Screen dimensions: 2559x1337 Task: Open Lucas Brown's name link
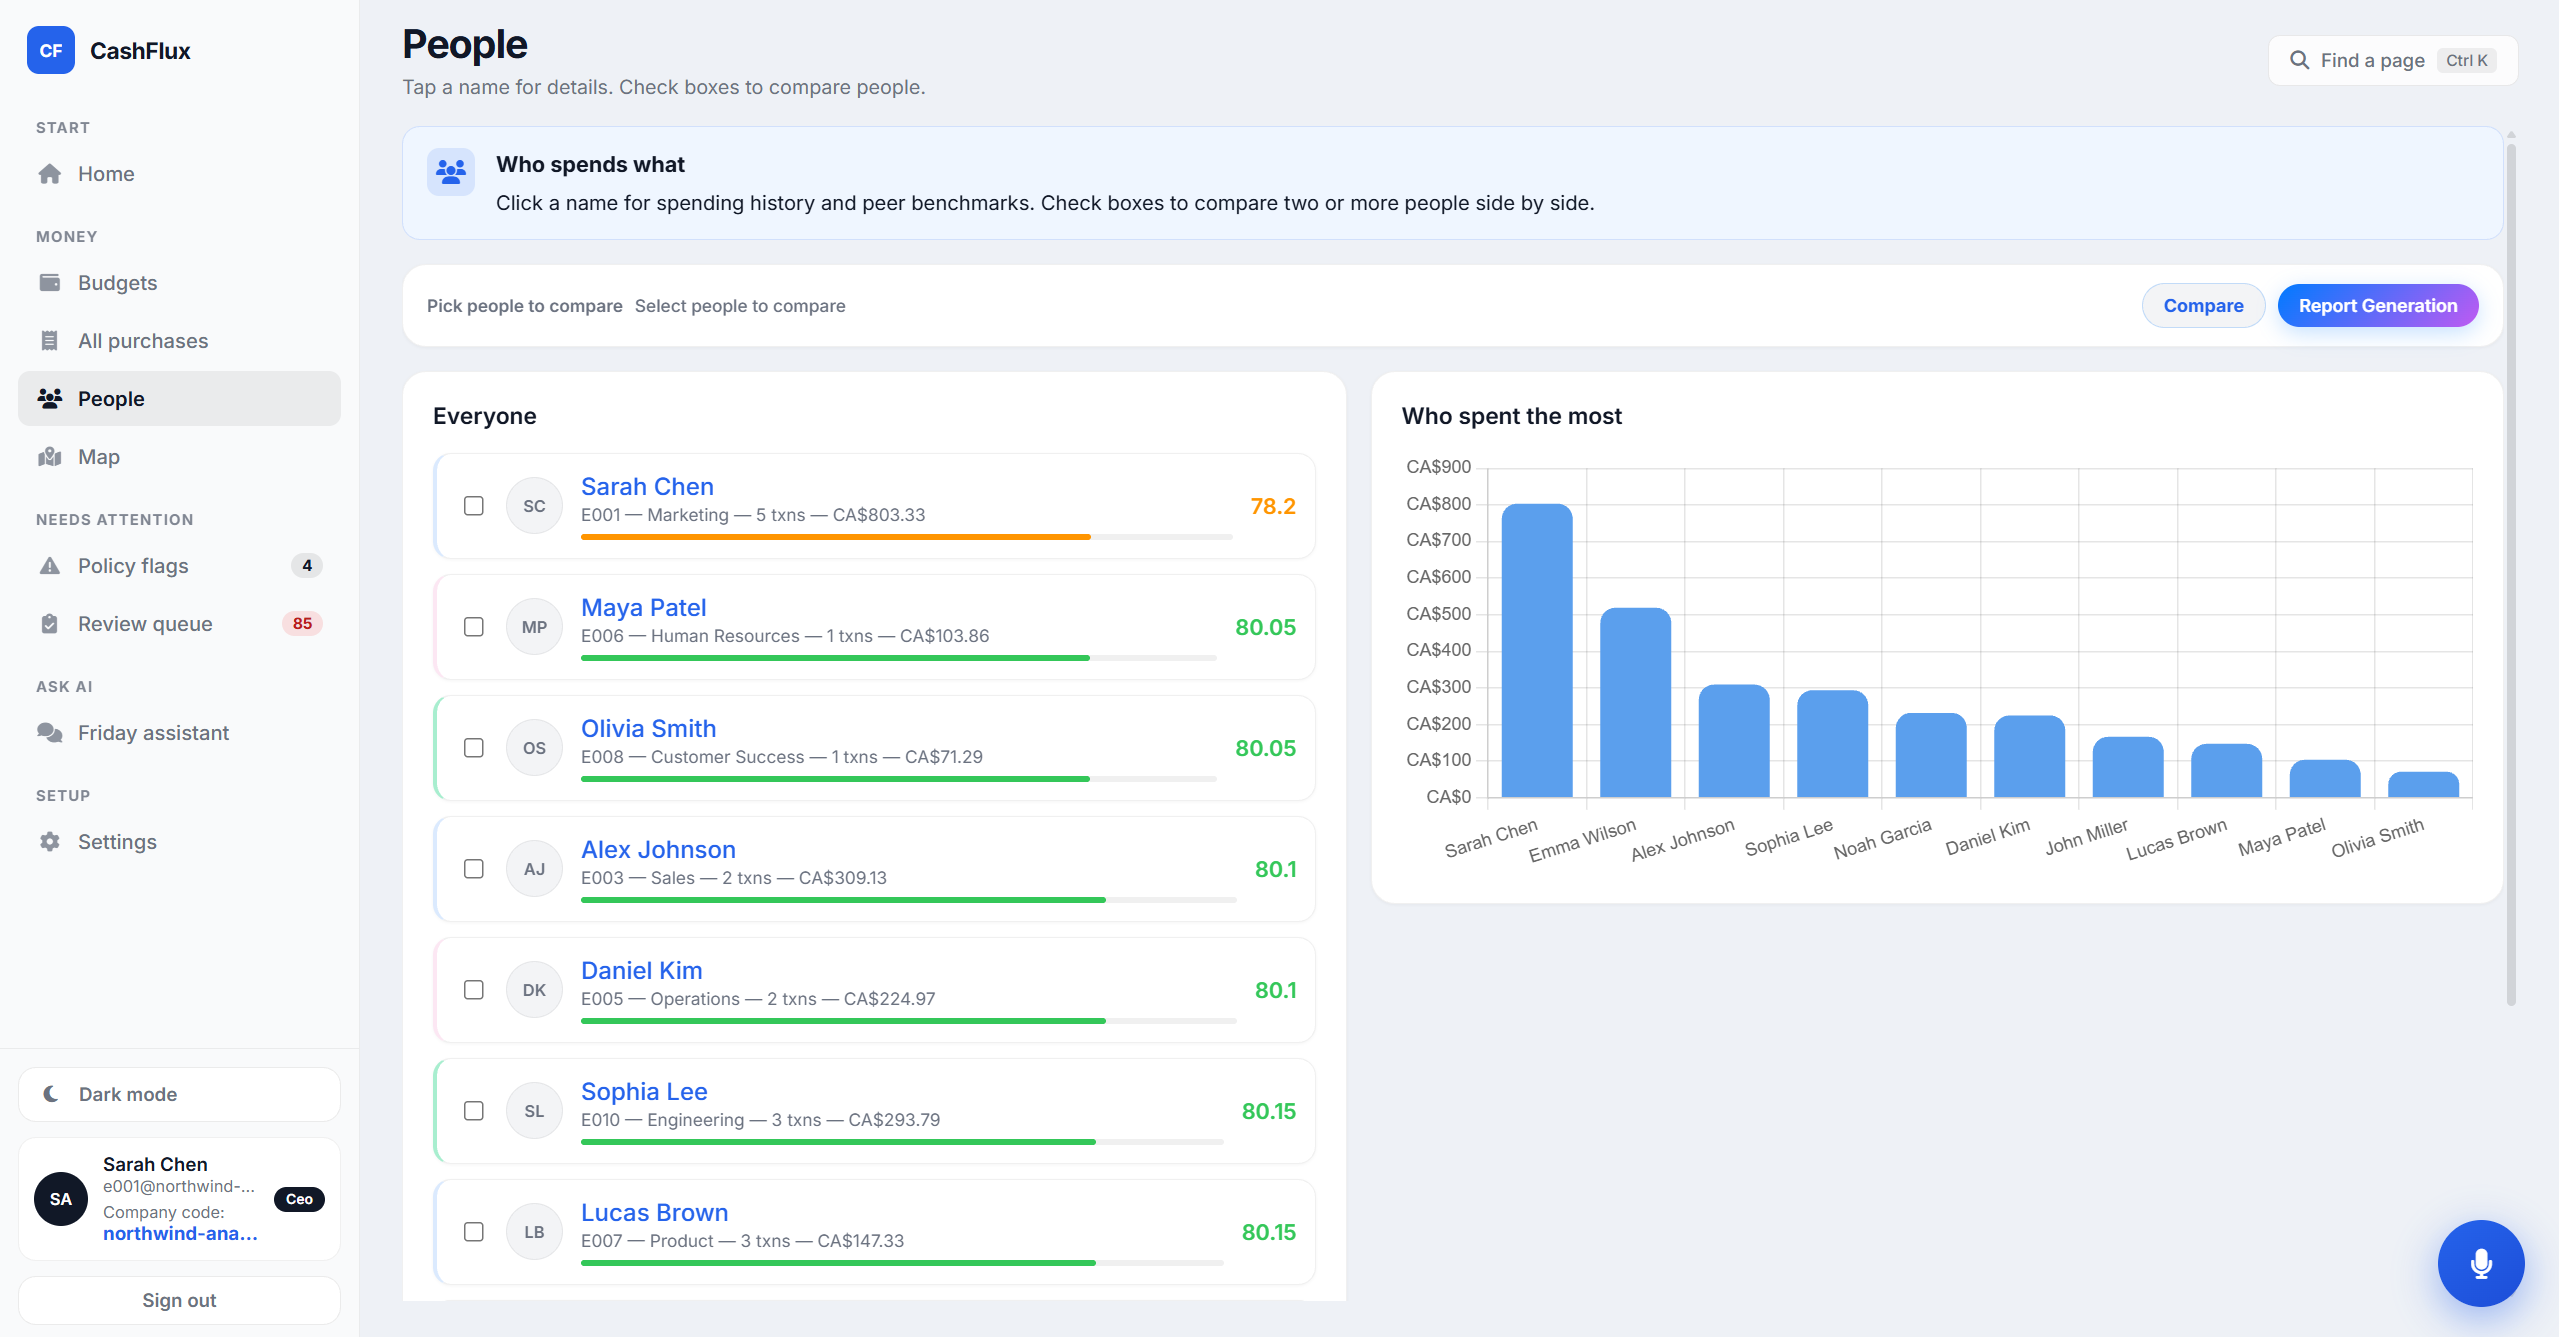(x=654, y=1213)
